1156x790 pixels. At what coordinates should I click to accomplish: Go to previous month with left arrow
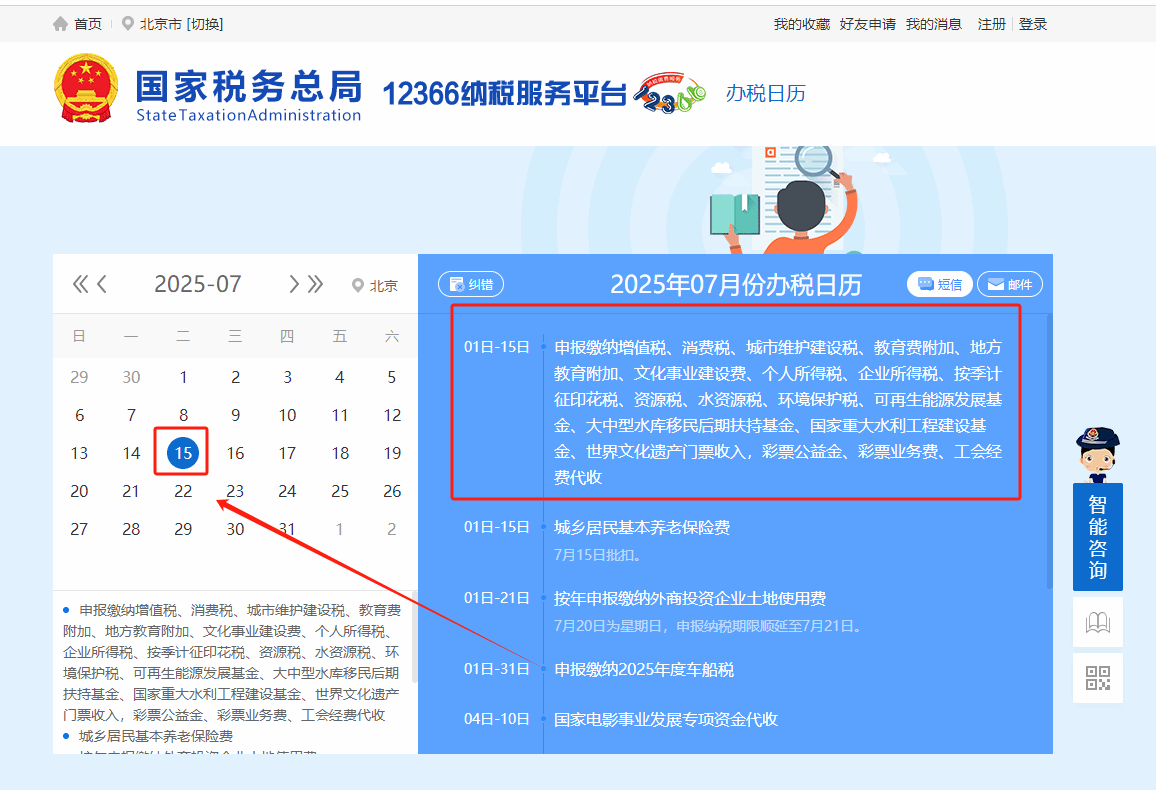[x=102, y=284]
